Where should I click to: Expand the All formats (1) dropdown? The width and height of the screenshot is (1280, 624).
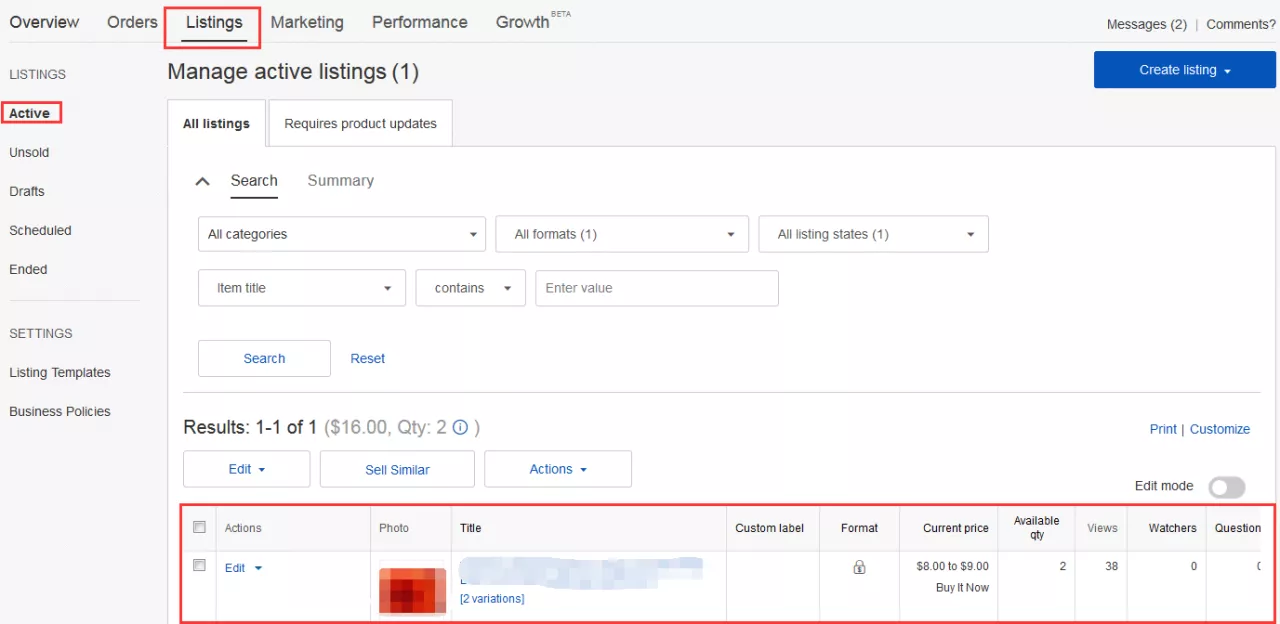[x=621, y=234]
